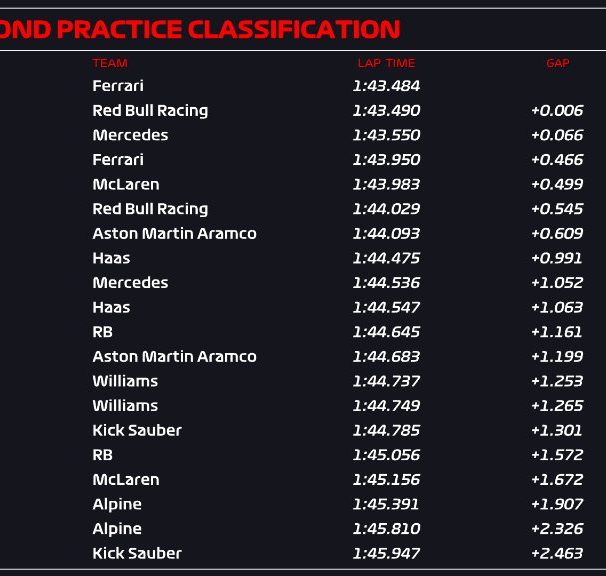Image resolution: width=606 pixels, height=576 pixels.
Task: Click the GAP column header
Action: (x=558, y=63)
